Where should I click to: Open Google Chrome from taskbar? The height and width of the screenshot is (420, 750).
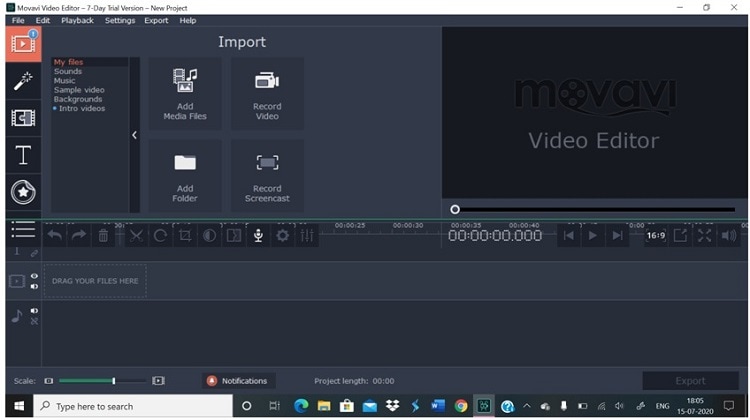pos(461,406)
